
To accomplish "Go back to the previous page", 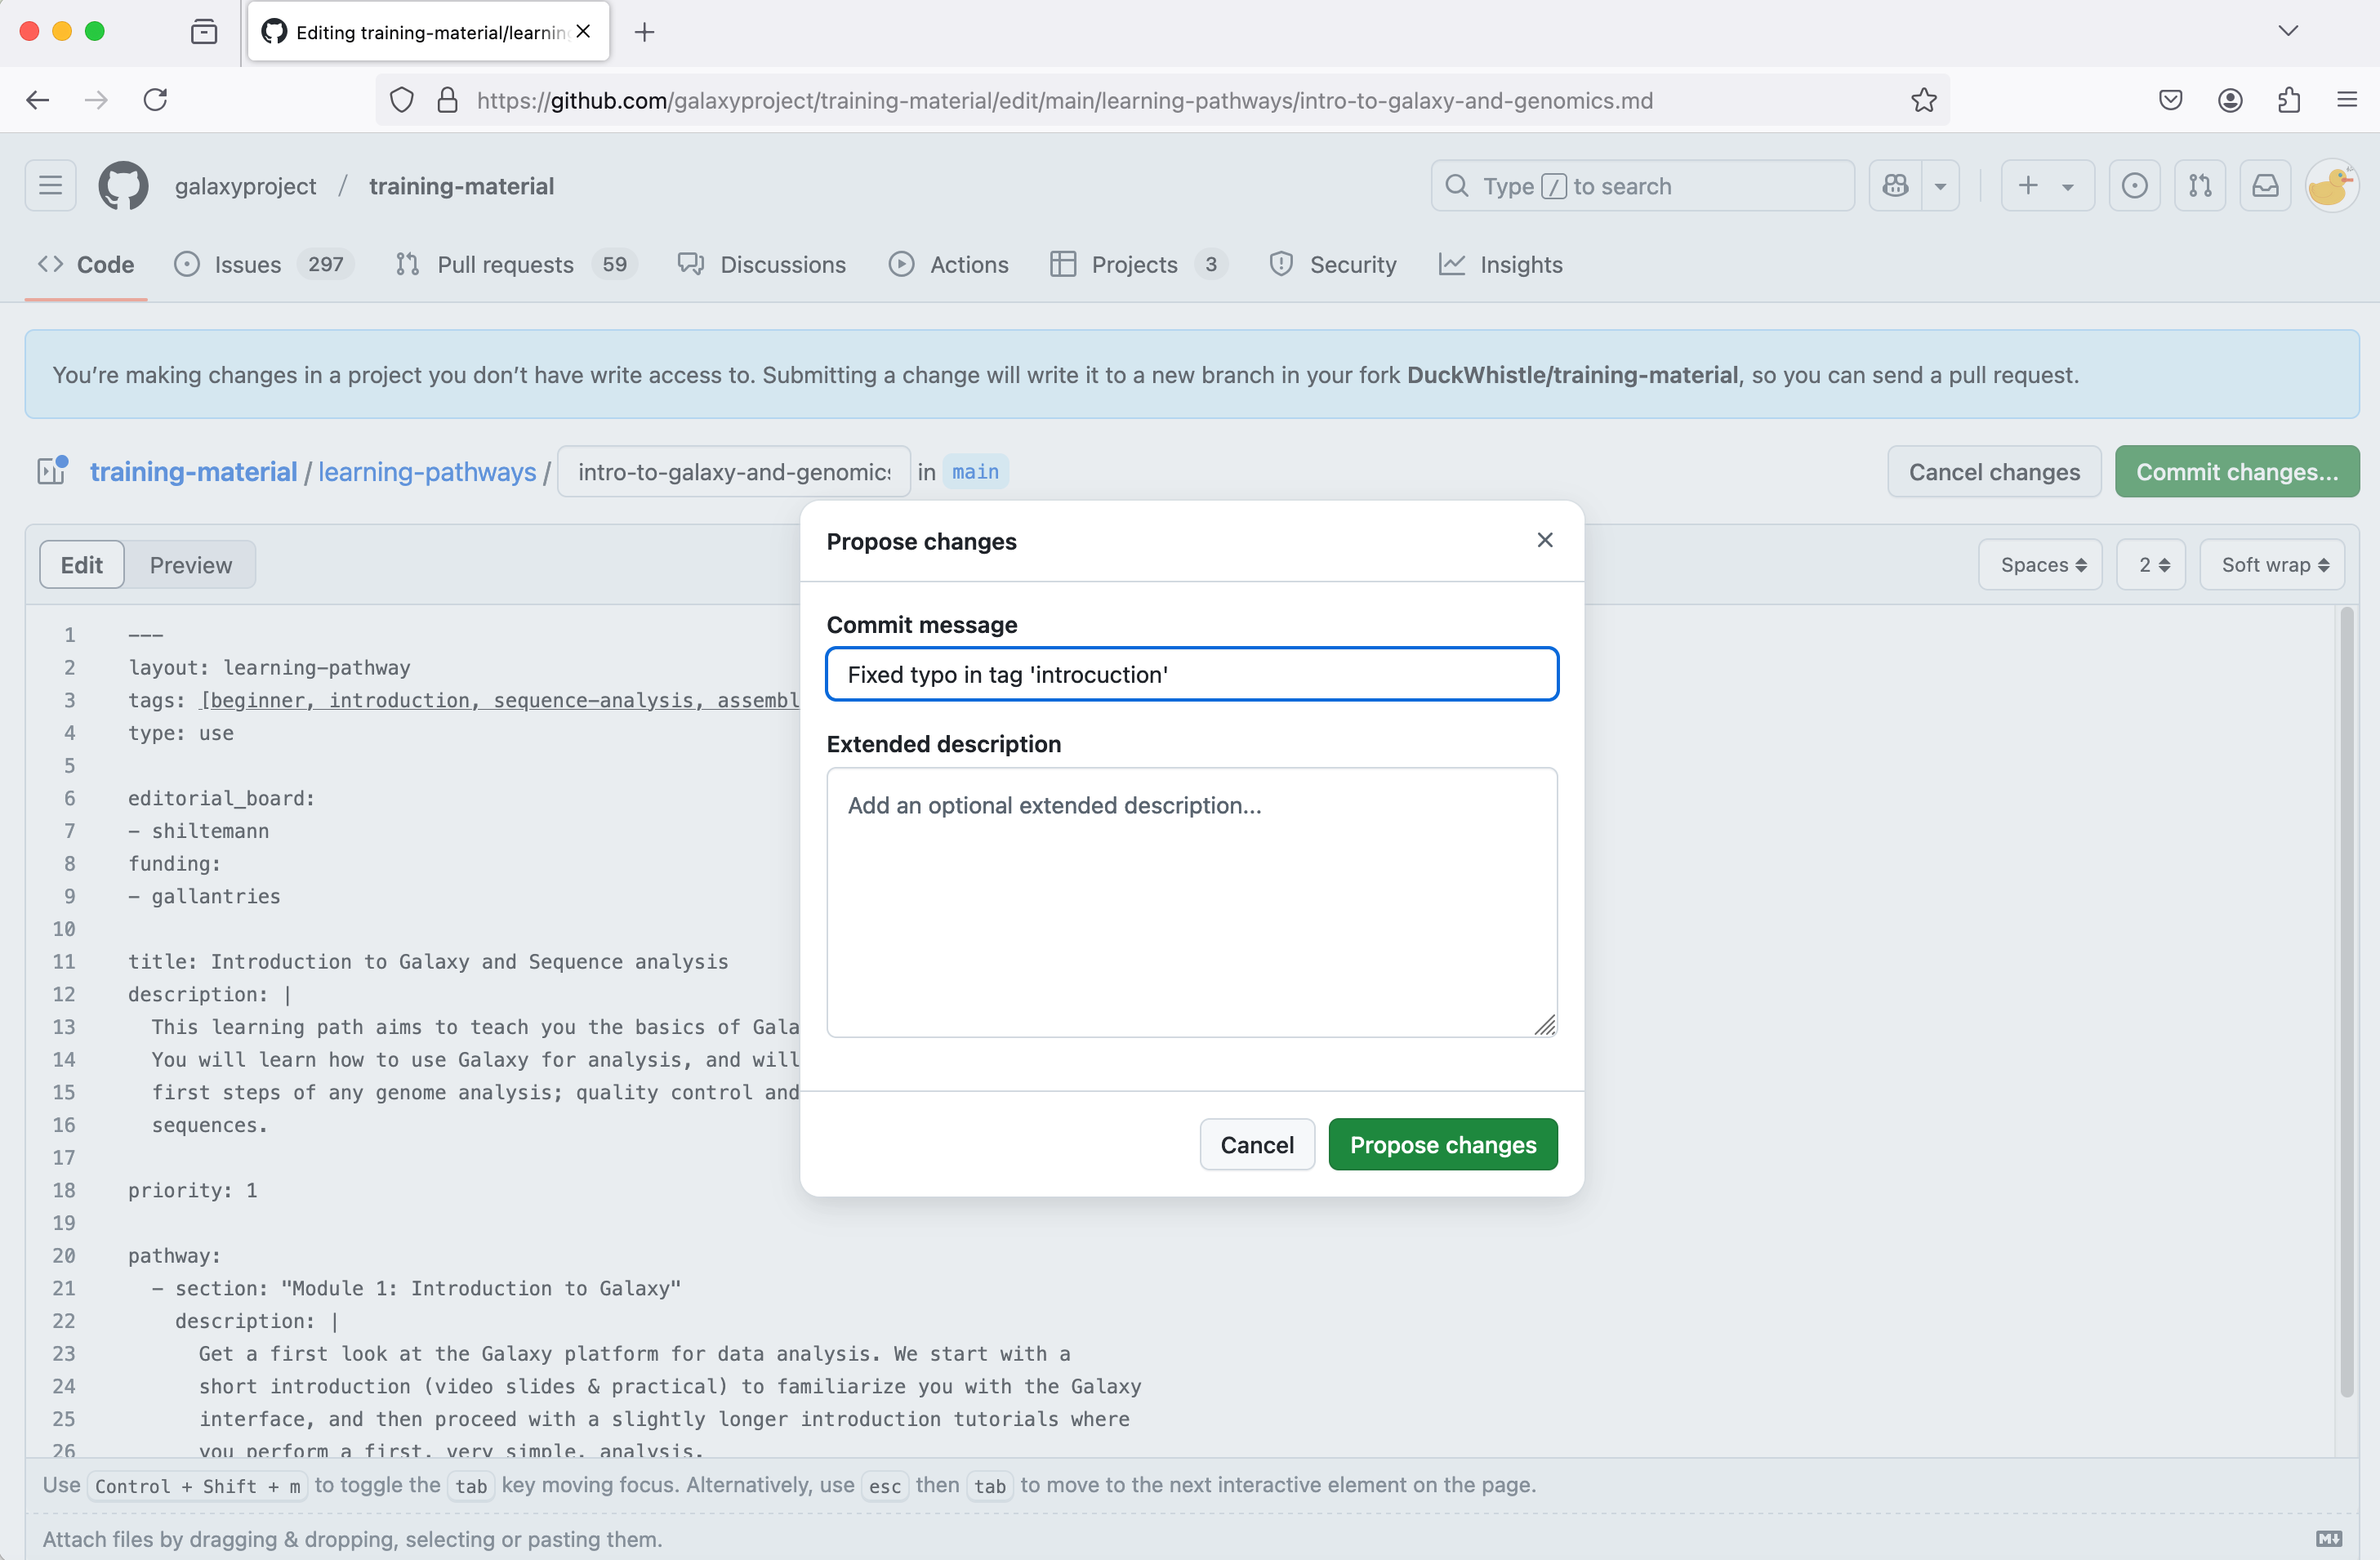I will (x=38, y=100).
